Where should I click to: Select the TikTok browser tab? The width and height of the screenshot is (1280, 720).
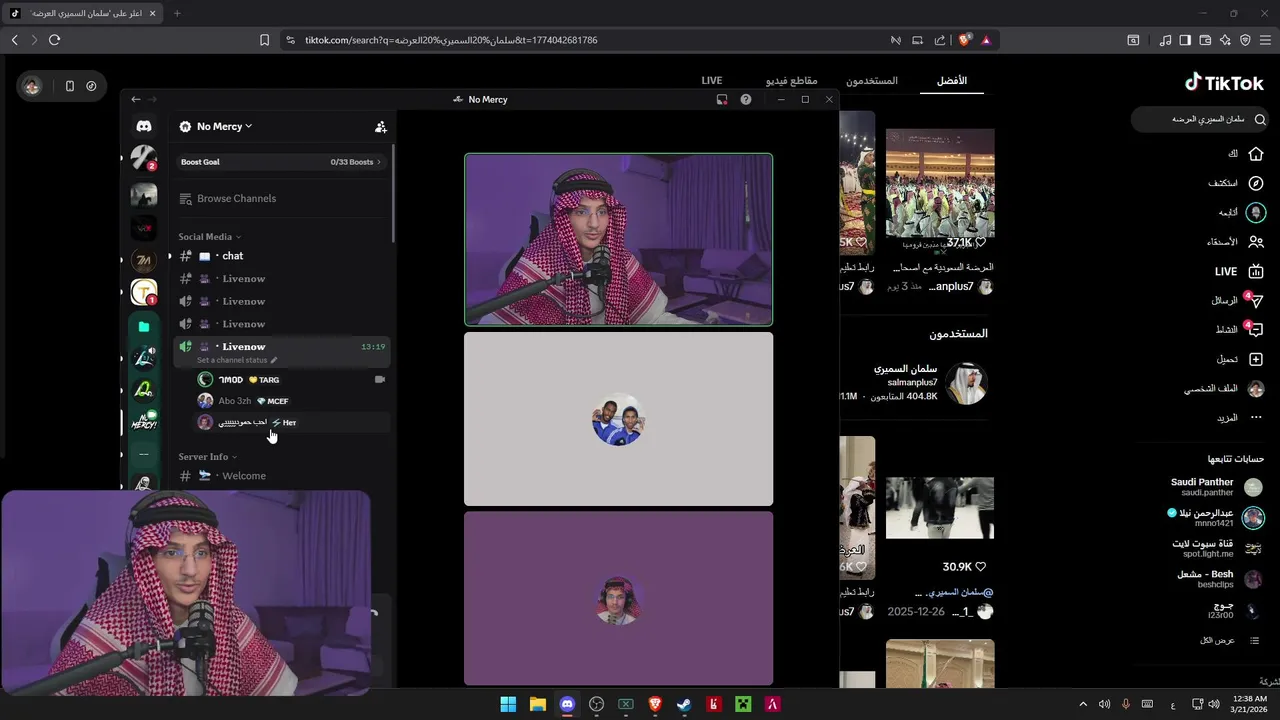tap(82, 13)
